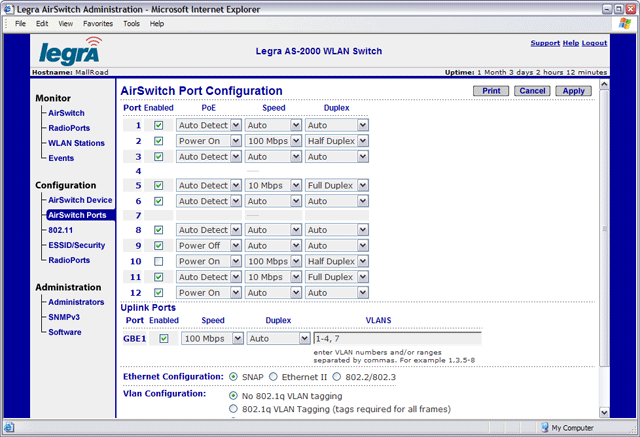Select Ethernet II radio button
This screenshot has width=640, height=437.
click(273, 377)
